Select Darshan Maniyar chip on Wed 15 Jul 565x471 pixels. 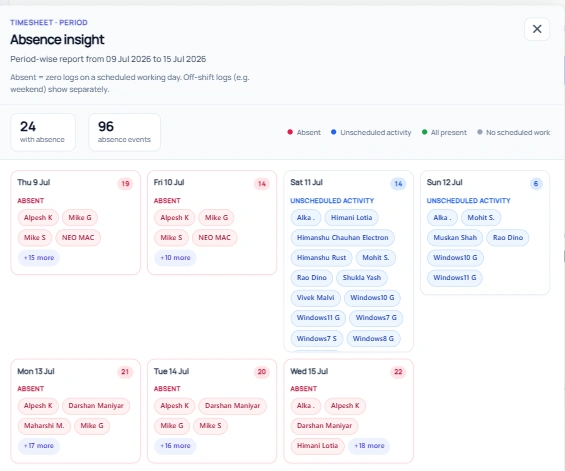click(x=324, y=426)
